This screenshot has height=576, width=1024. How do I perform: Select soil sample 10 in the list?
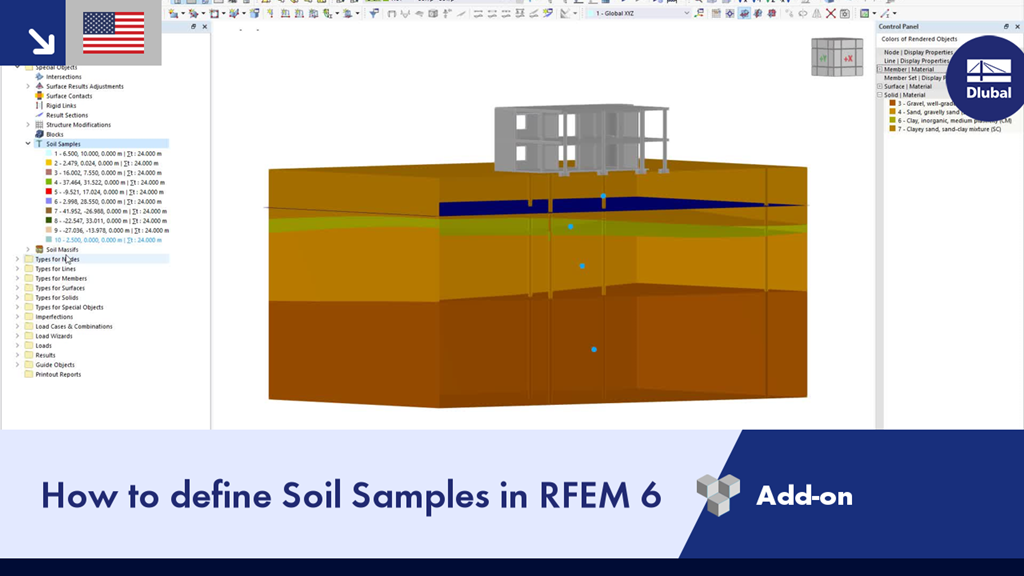pyautogui.click(x=100, y=240)
